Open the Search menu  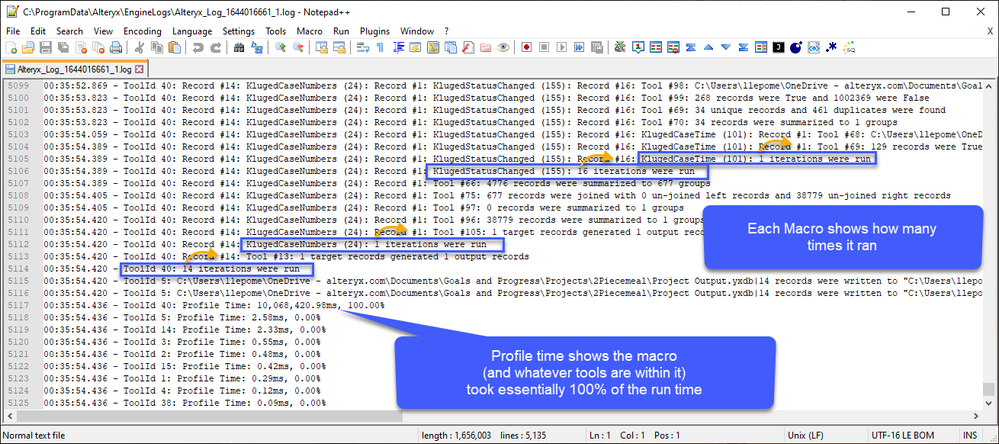[x=69, y=31]
